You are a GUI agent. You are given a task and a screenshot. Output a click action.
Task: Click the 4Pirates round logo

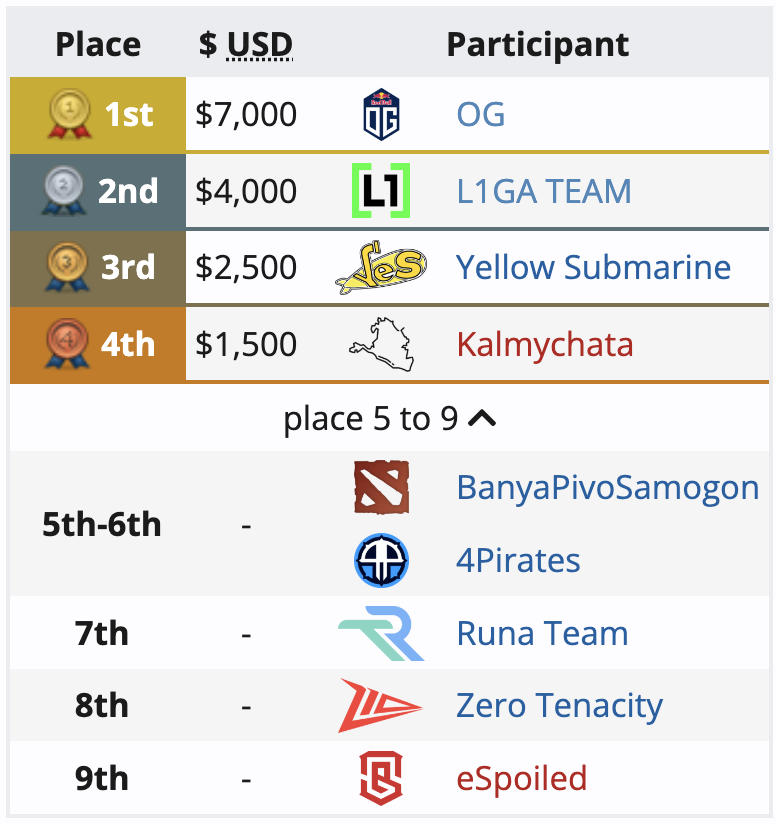pos(381,560)
